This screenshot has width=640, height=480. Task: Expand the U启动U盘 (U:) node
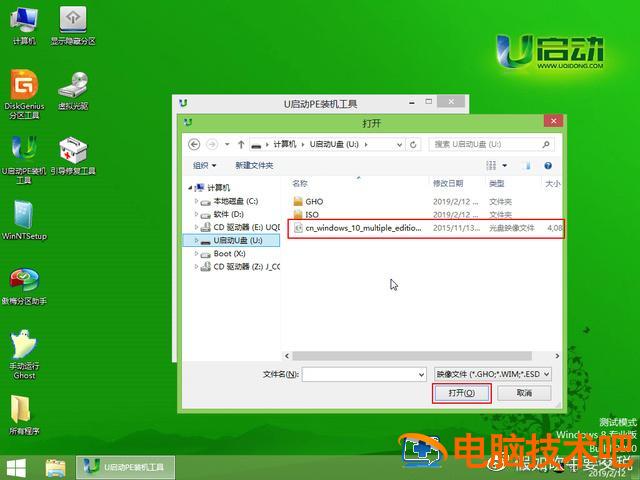pos(196,240)
